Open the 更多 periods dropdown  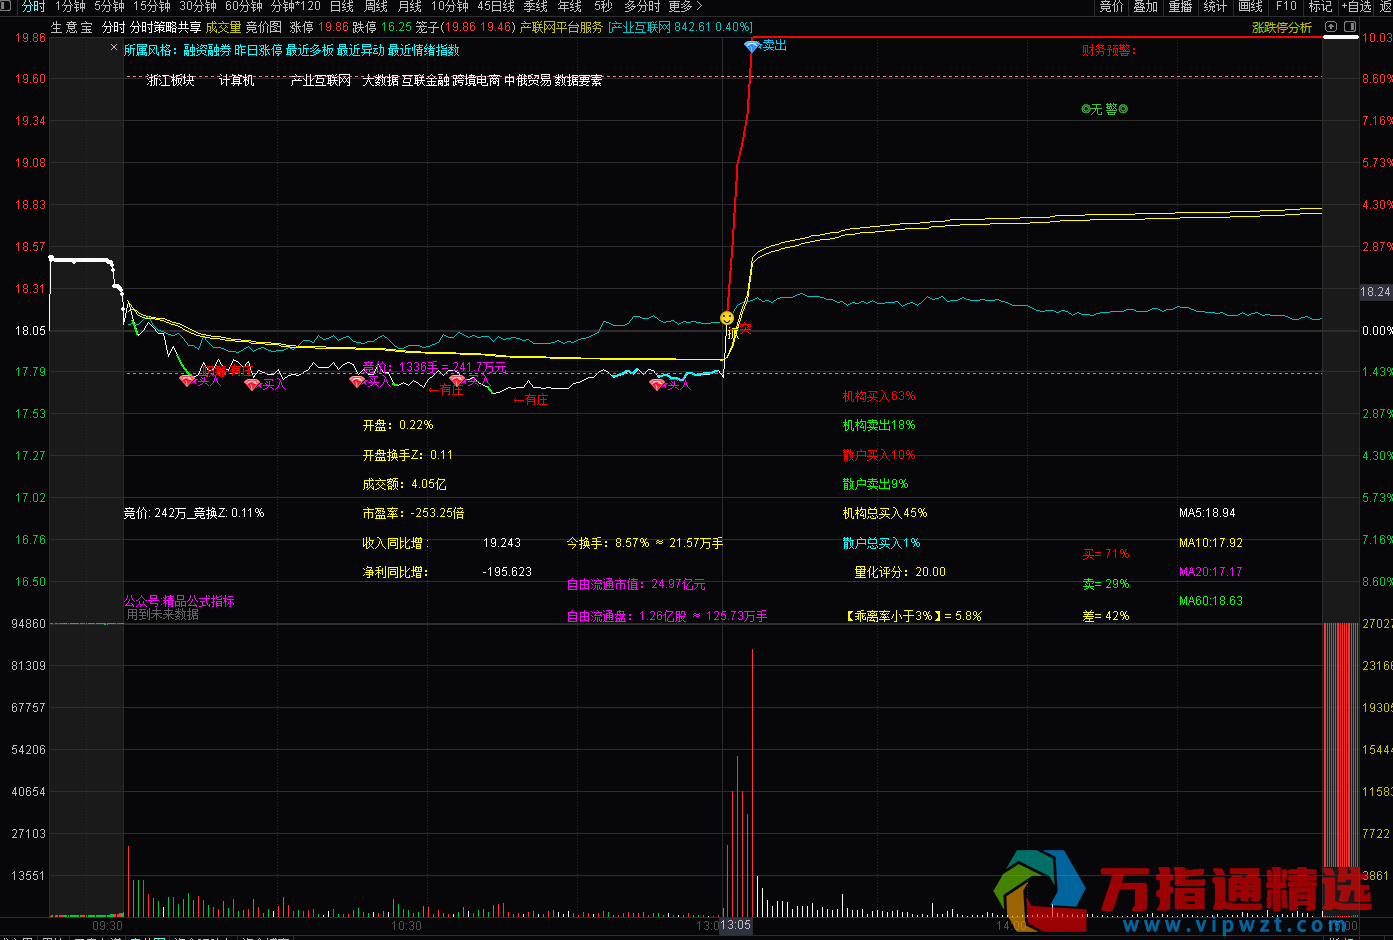684,7
